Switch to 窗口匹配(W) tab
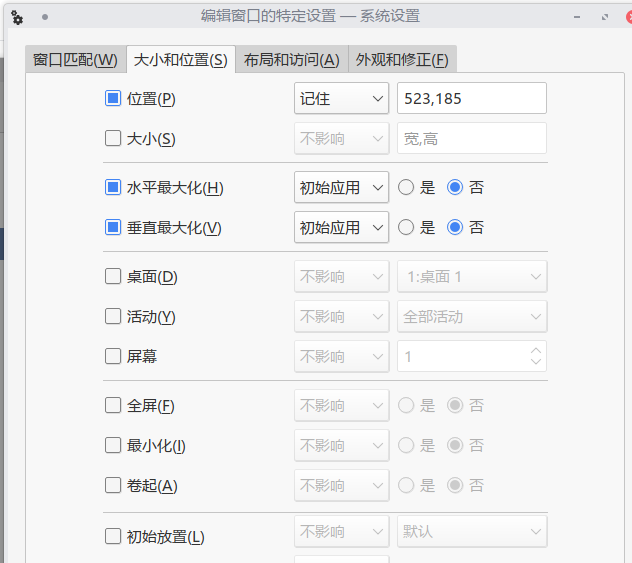 [75, 60]
